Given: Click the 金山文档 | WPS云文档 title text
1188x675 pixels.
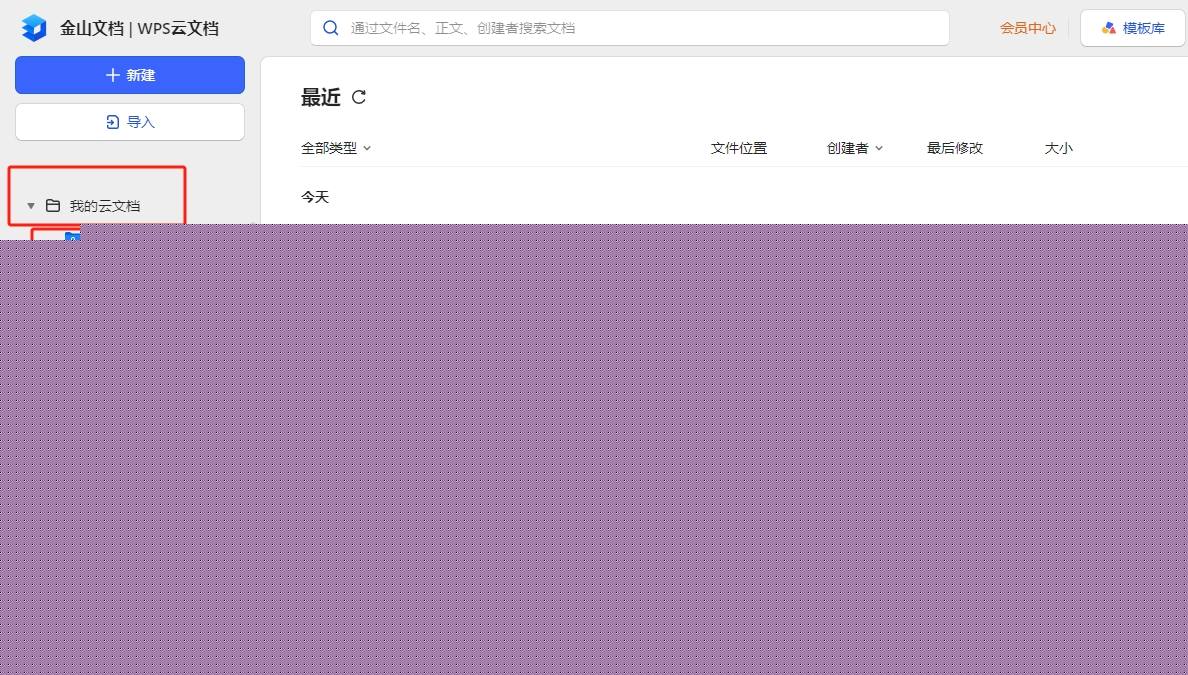Looking at the screenshot, I should 139,28.
